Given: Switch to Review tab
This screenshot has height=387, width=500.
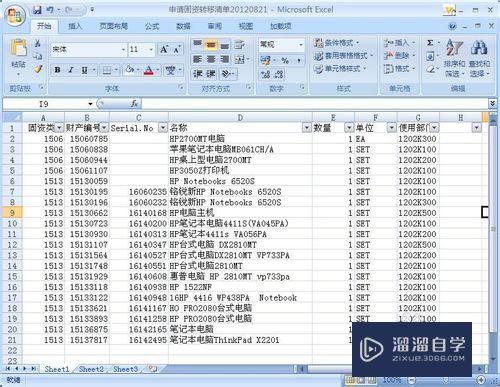Looking at the screenshot, I should pos(215,26).
